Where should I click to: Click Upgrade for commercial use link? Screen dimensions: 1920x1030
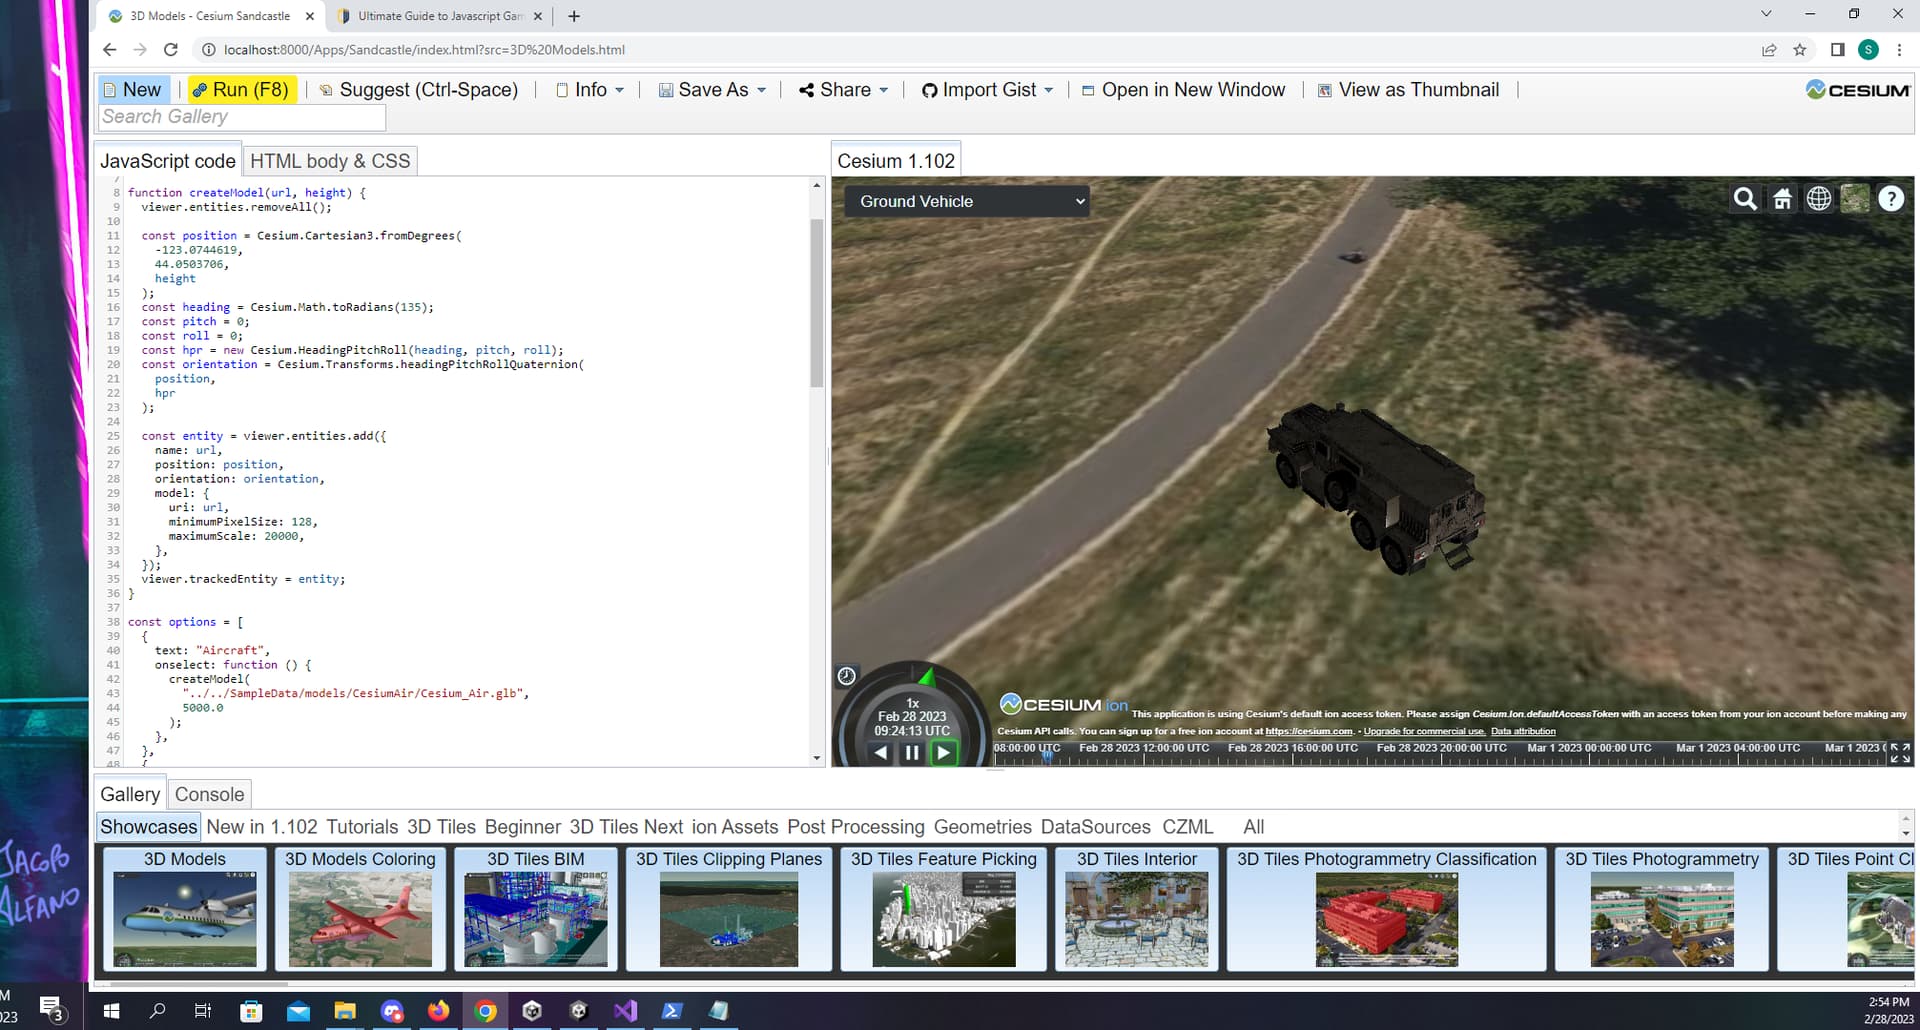click(x=1424, y=731)
